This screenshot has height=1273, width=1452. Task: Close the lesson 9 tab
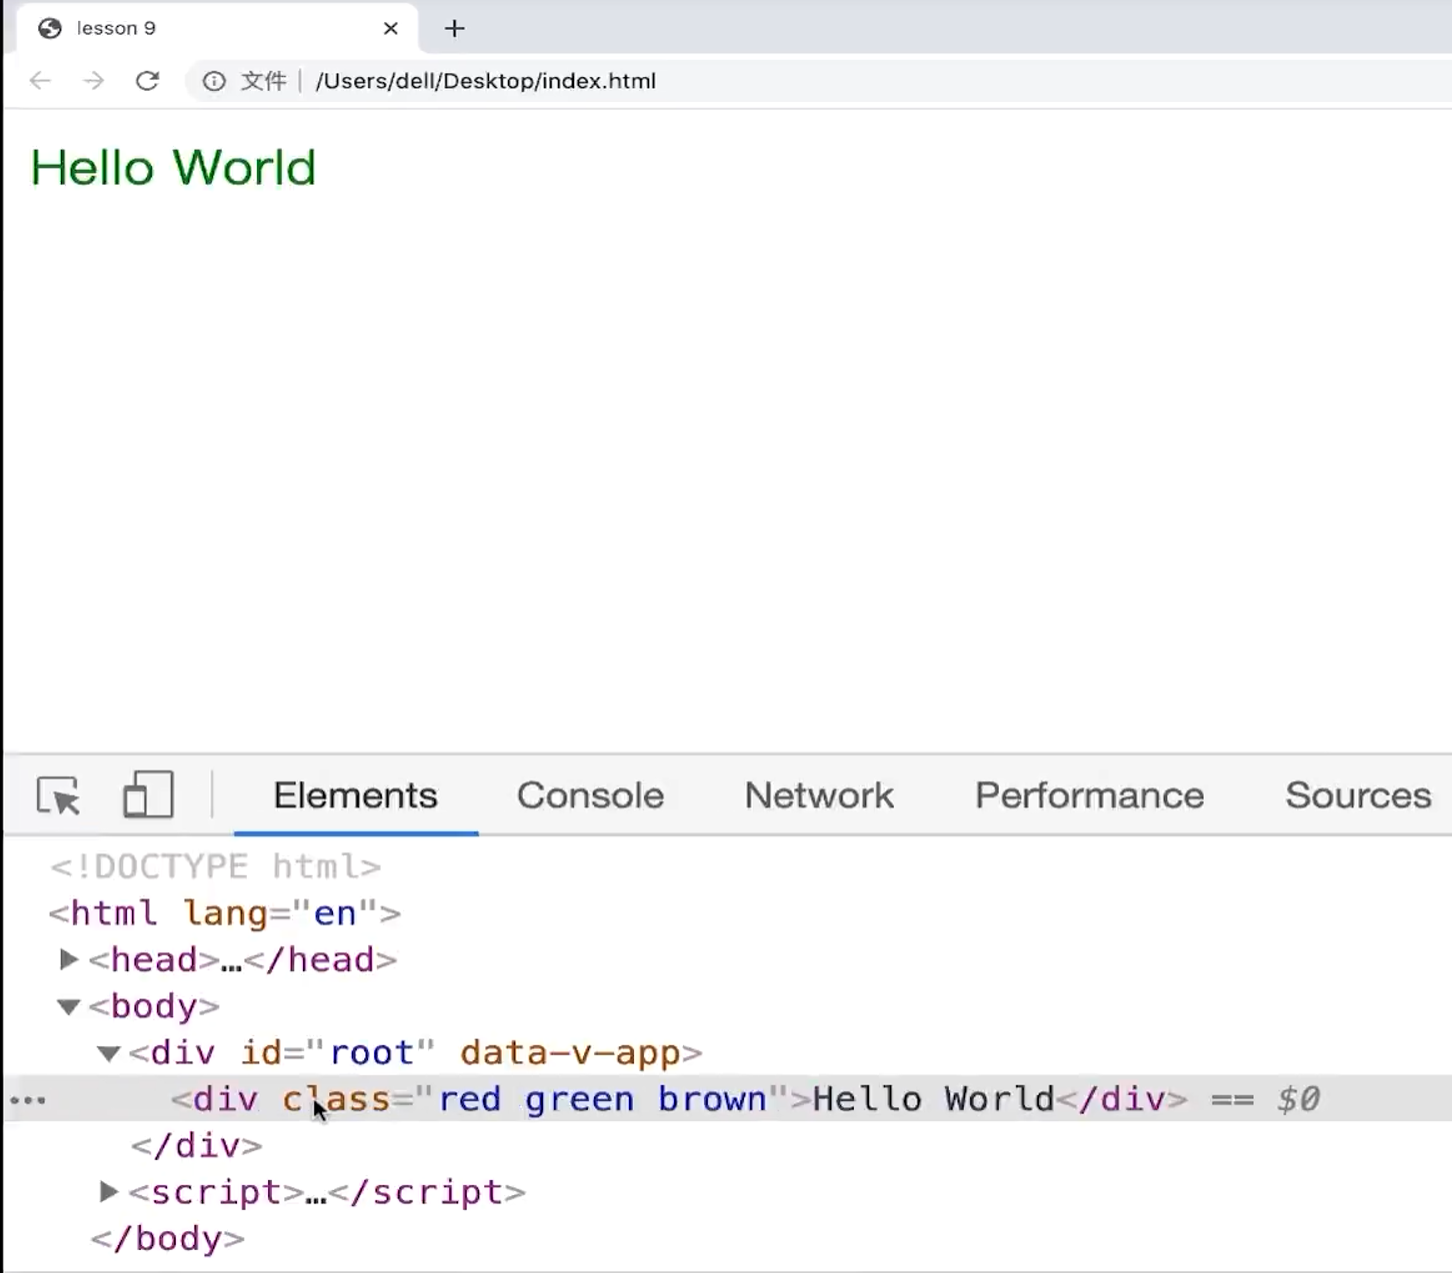tap(391, 28)
